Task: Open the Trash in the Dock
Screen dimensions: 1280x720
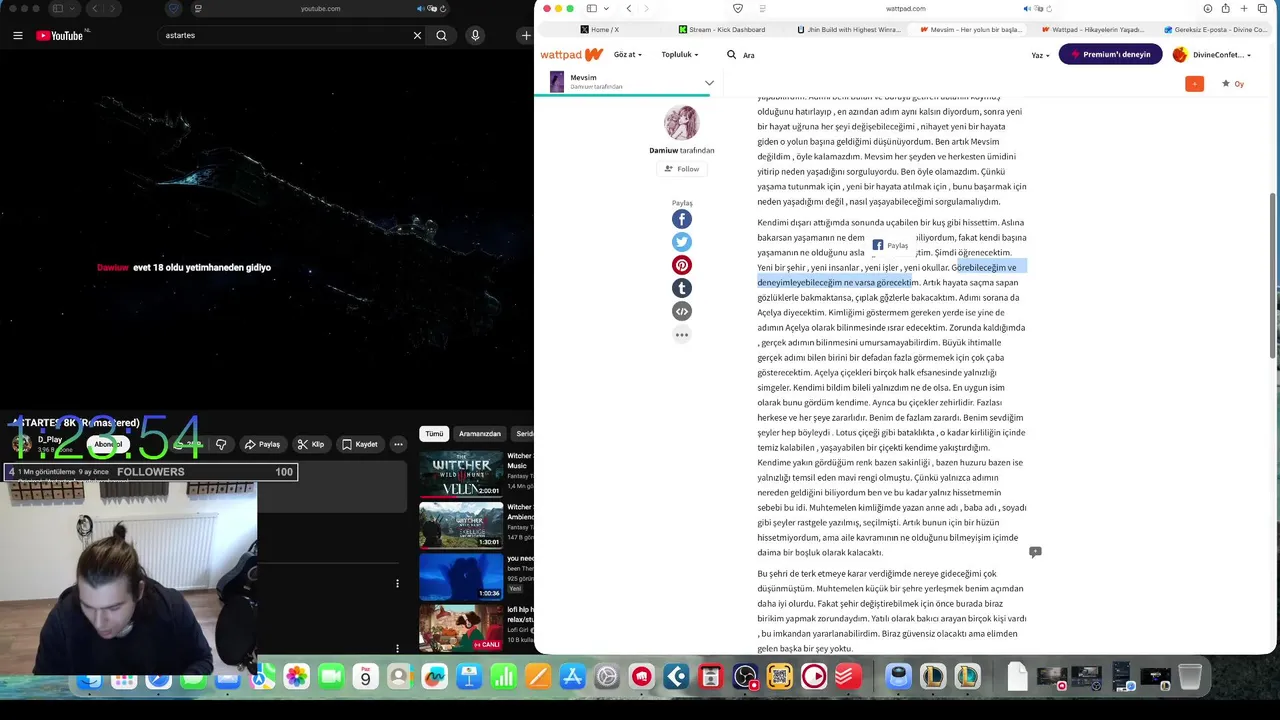Action: click(x=1190, y=677)
